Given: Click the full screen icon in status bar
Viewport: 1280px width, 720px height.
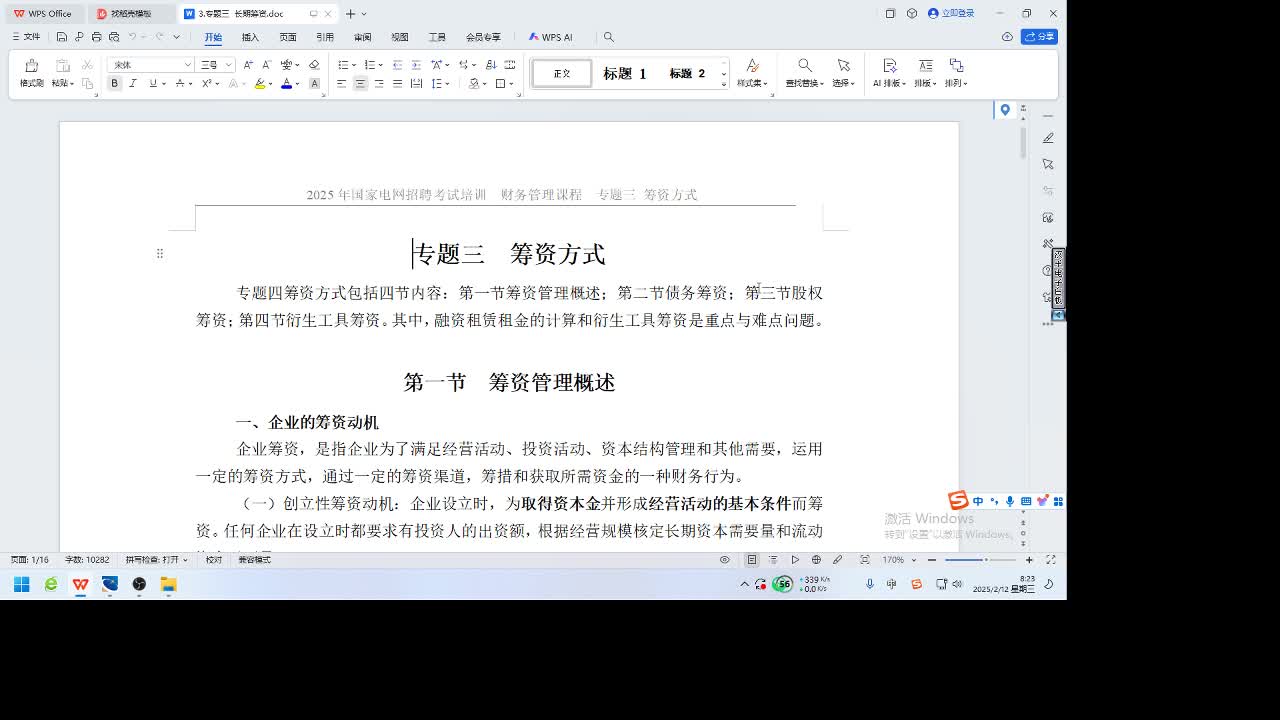Looking at the screenshot, I should (x=1050, y=560).
